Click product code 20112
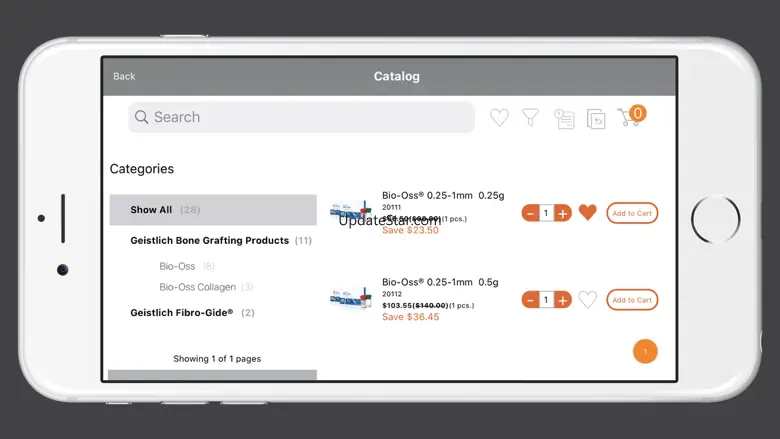Screen dimensions: 780x439 [391, 294]
